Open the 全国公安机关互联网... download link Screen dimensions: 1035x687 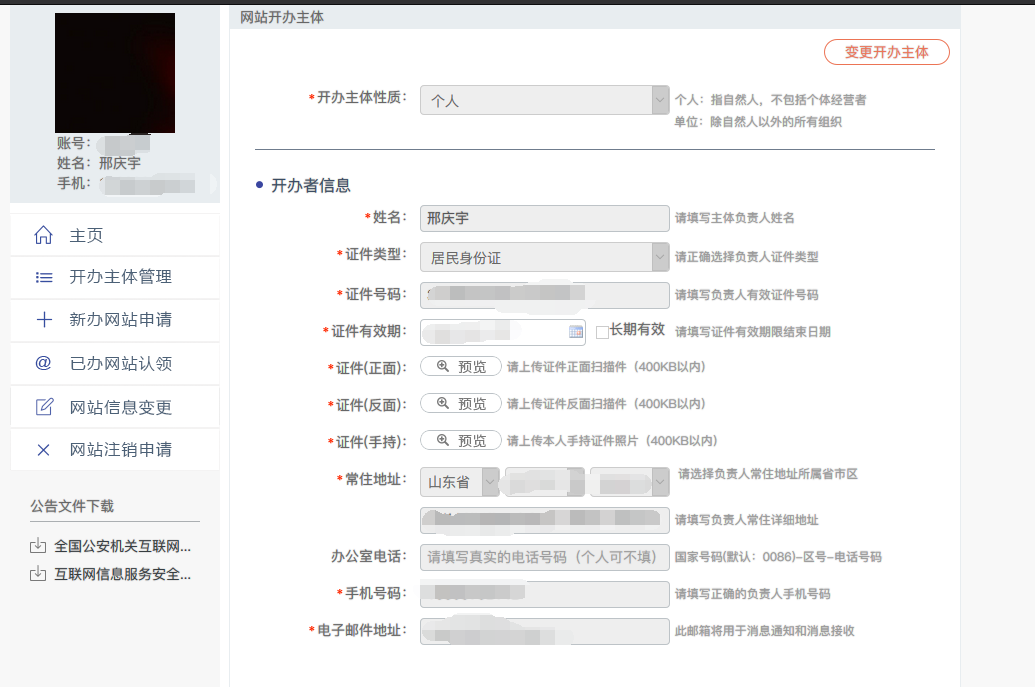(x=122, y=546)
